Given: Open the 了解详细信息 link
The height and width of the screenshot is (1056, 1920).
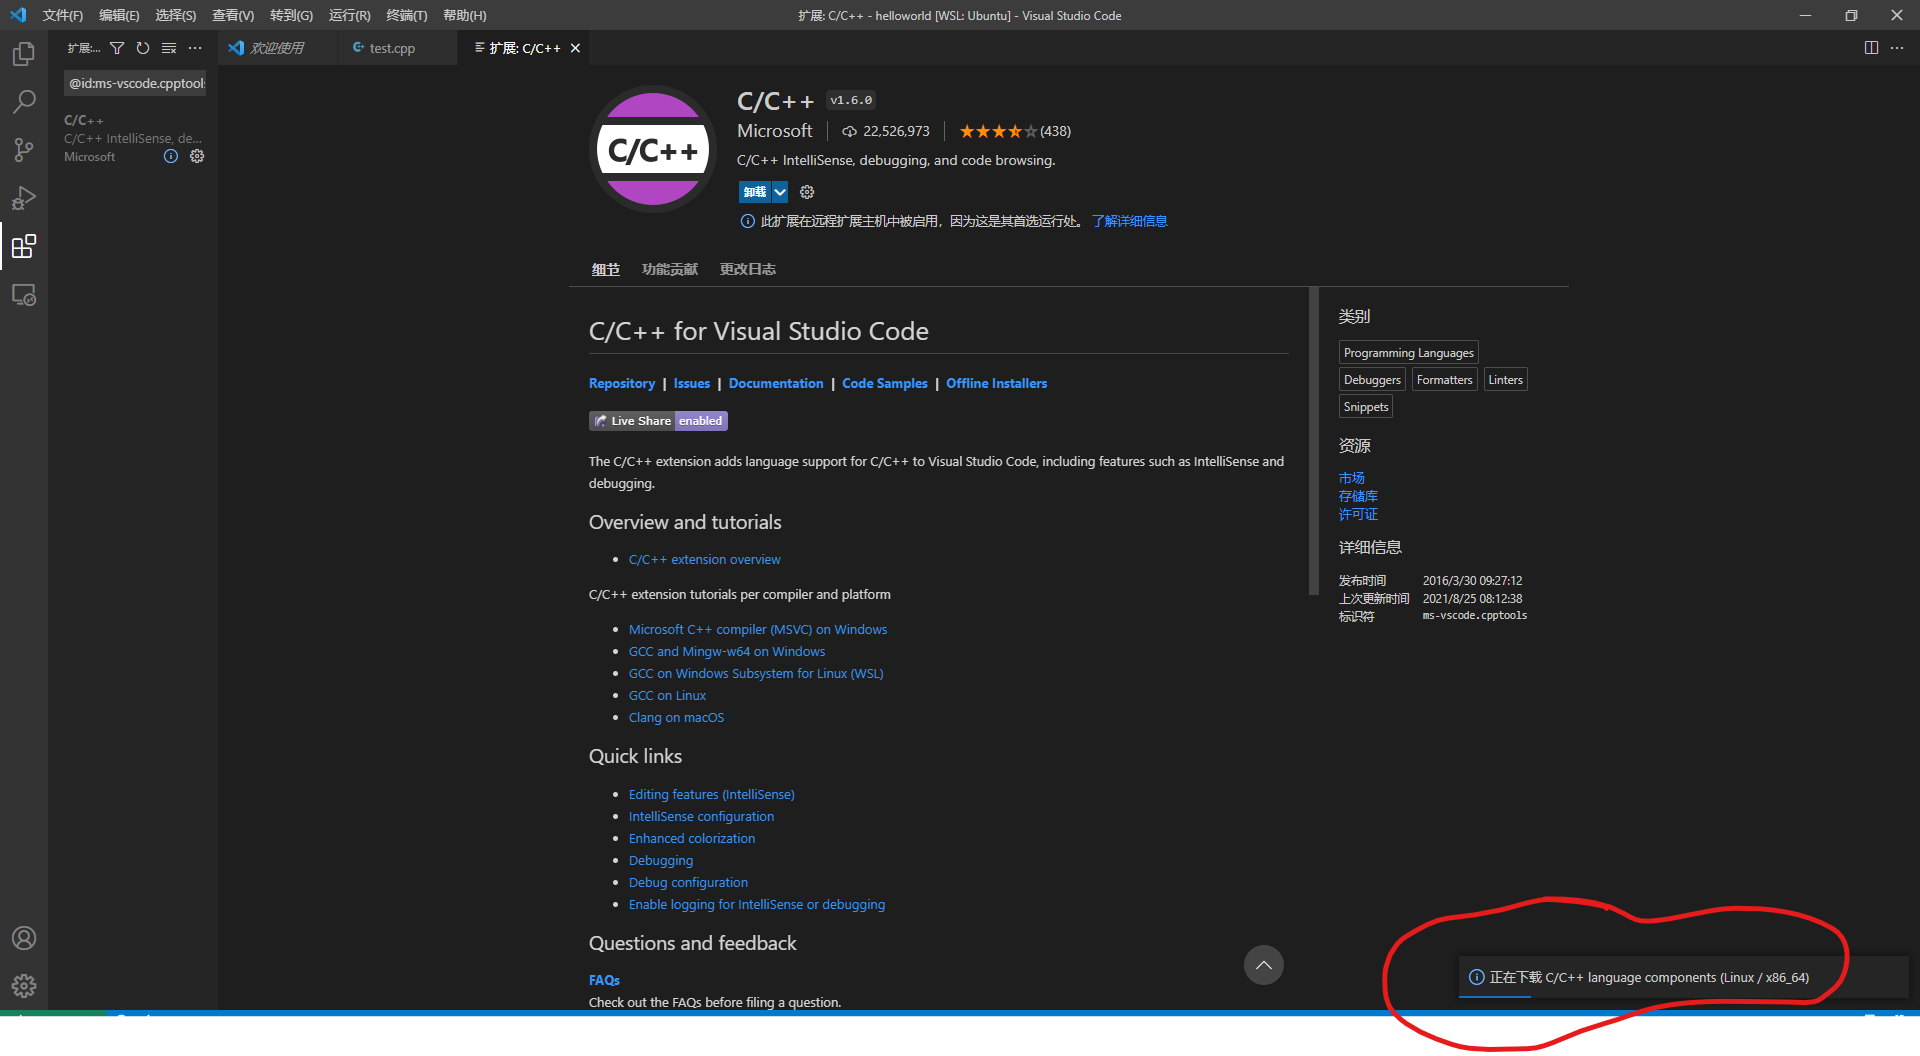Looking at the screenshot, I should click(x=1129, y=221).
